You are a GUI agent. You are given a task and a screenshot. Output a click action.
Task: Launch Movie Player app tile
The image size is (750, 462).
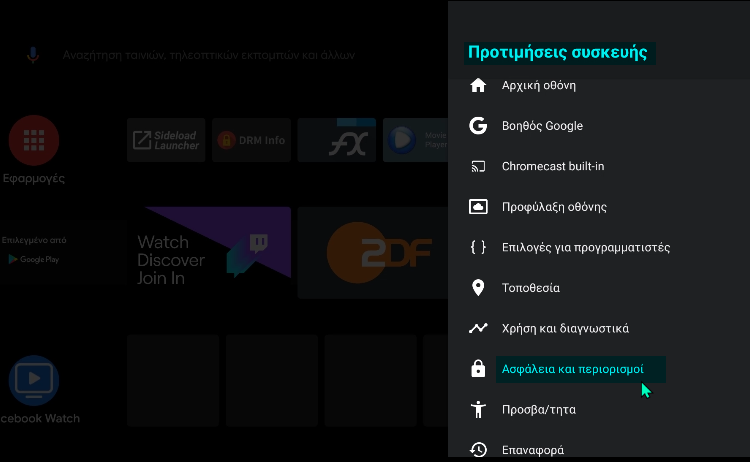coord(416,140)
